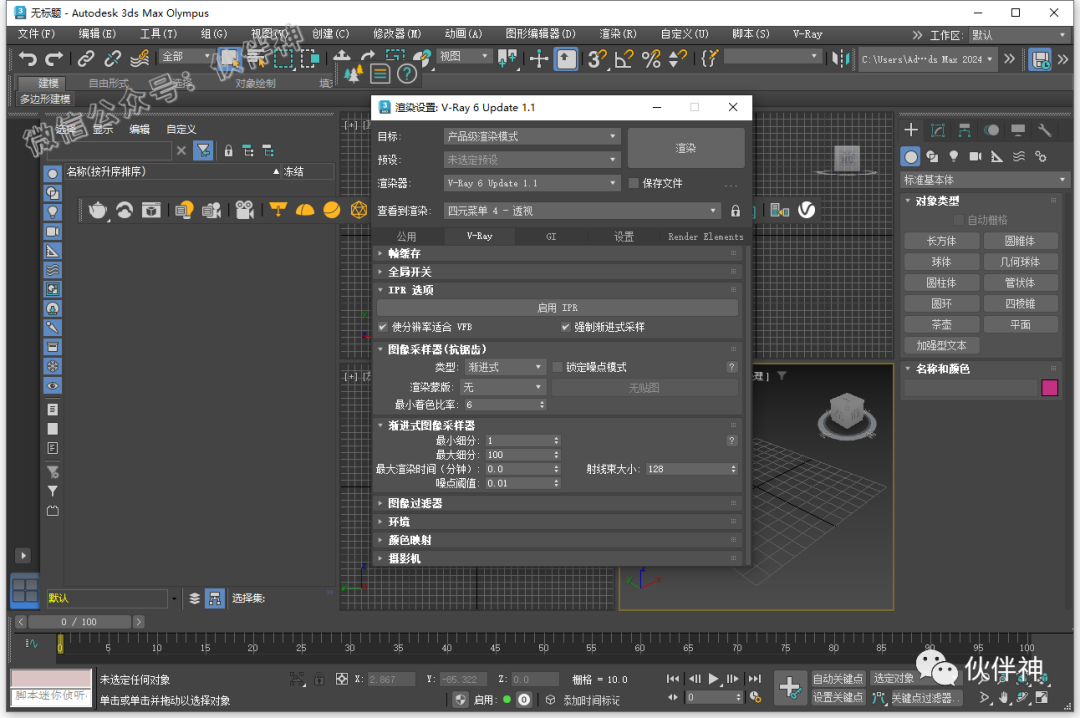
Task: Click the Redo arrow icon
Action: coord(54,59)
